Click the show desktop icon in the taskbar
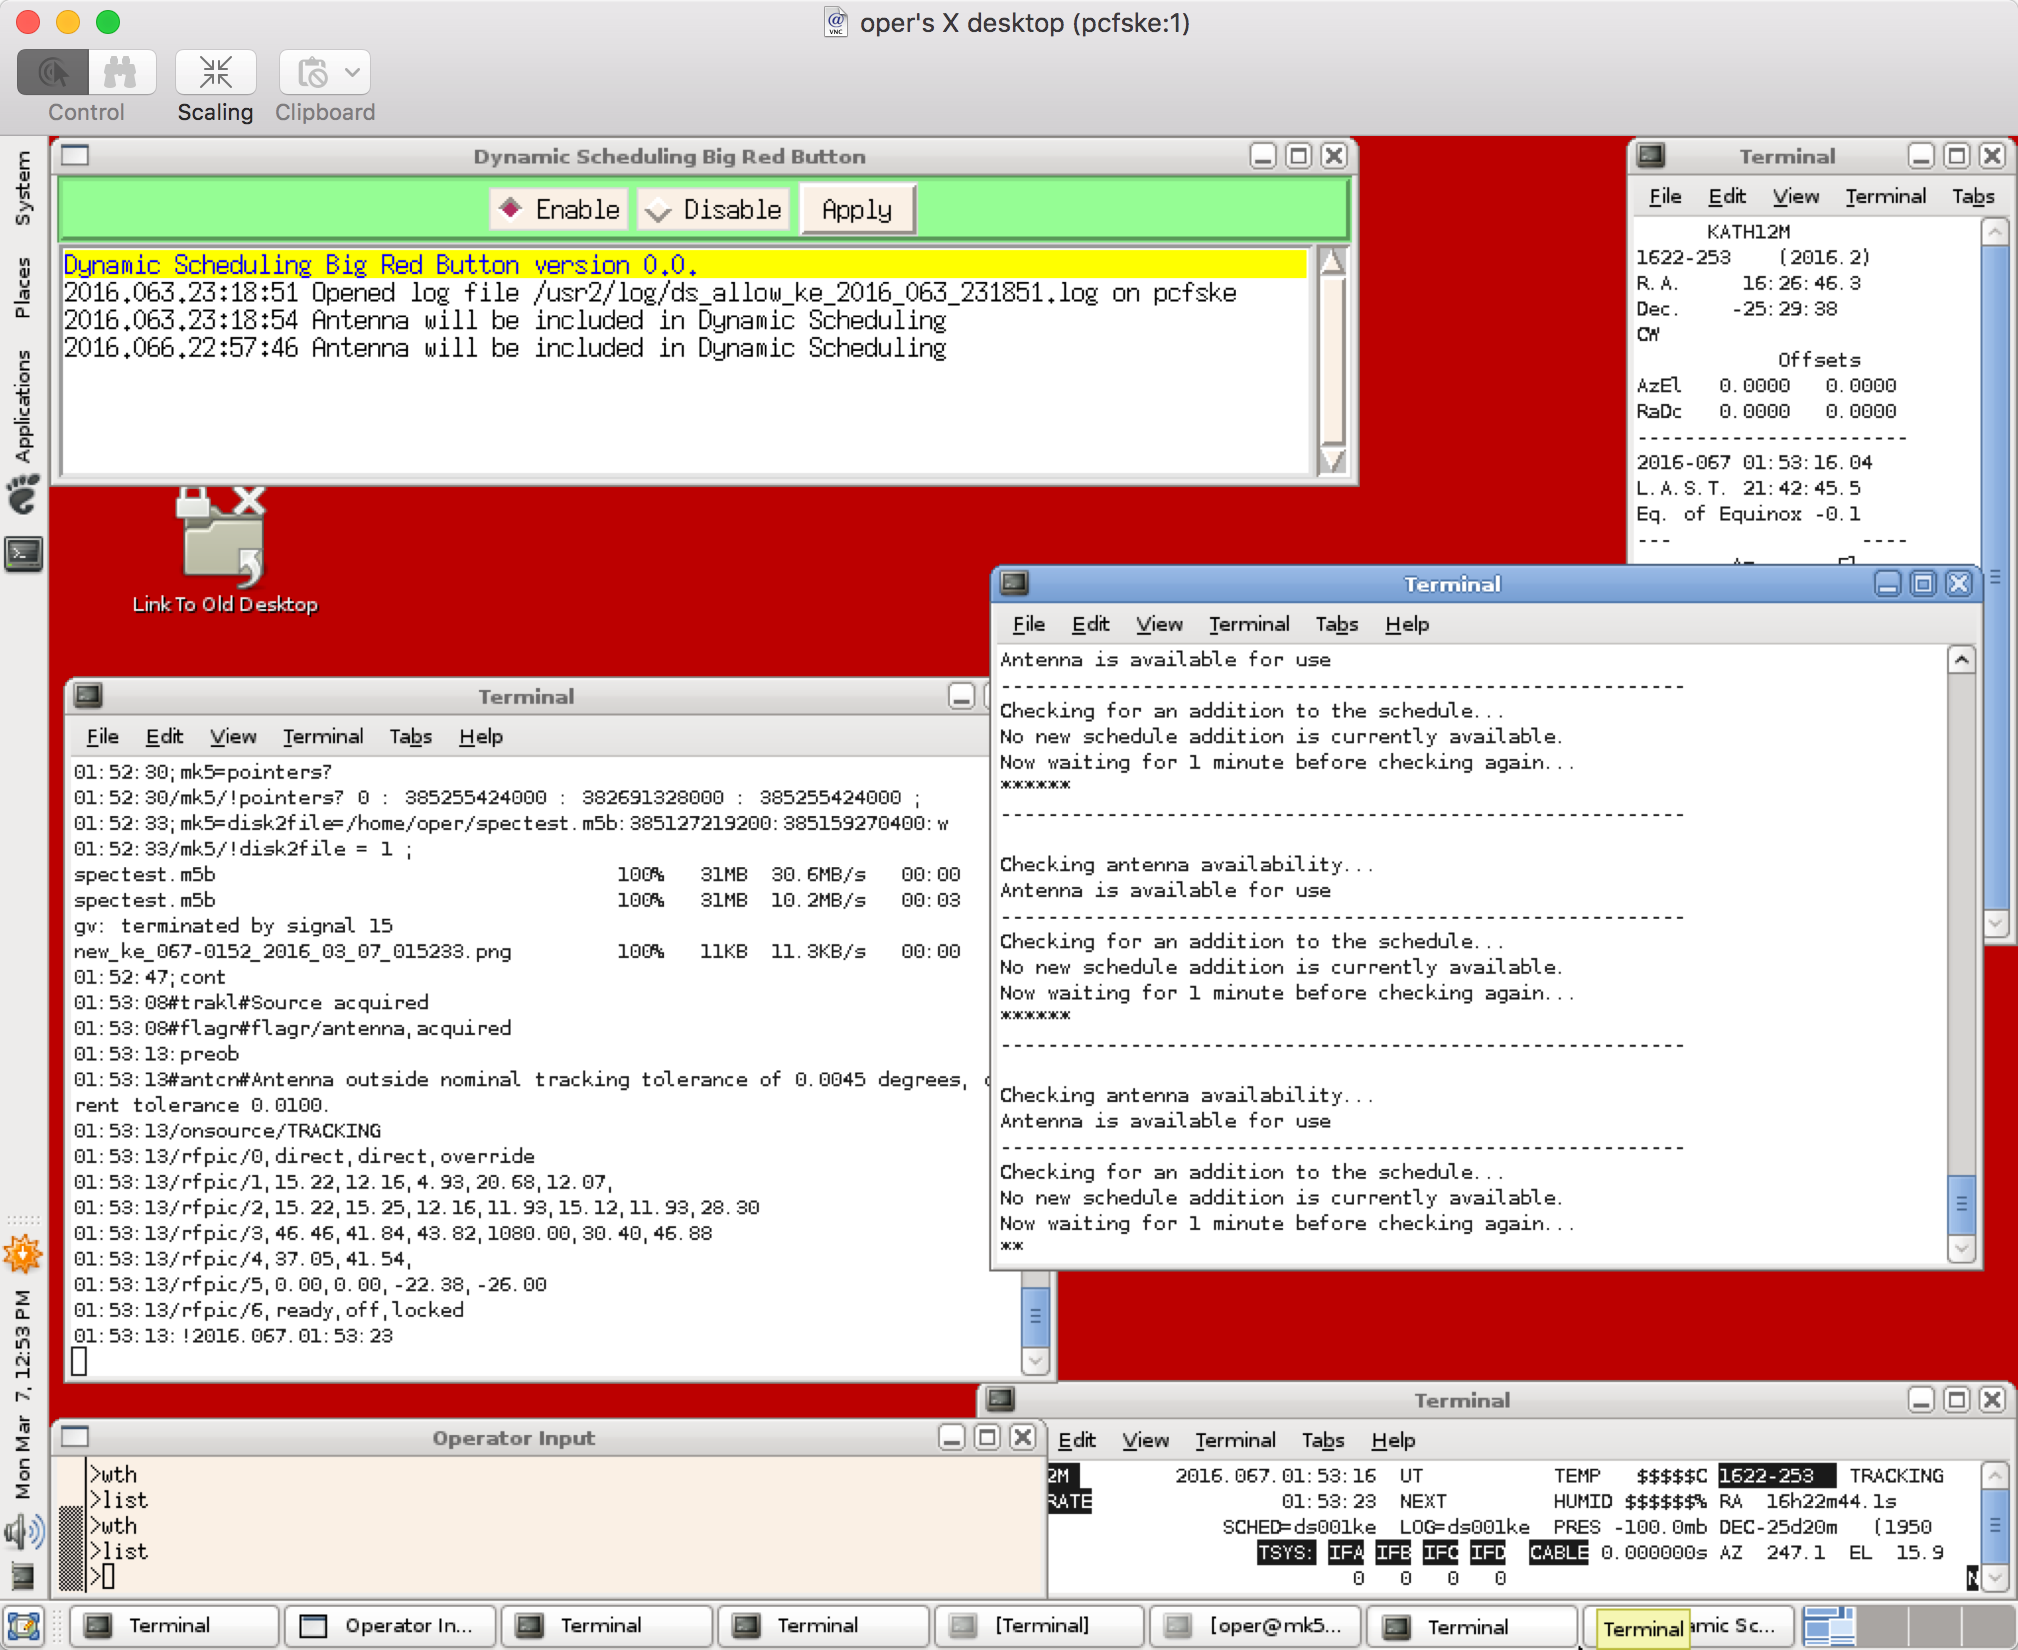The image size is (2018, 1650). click(23, 1626)
